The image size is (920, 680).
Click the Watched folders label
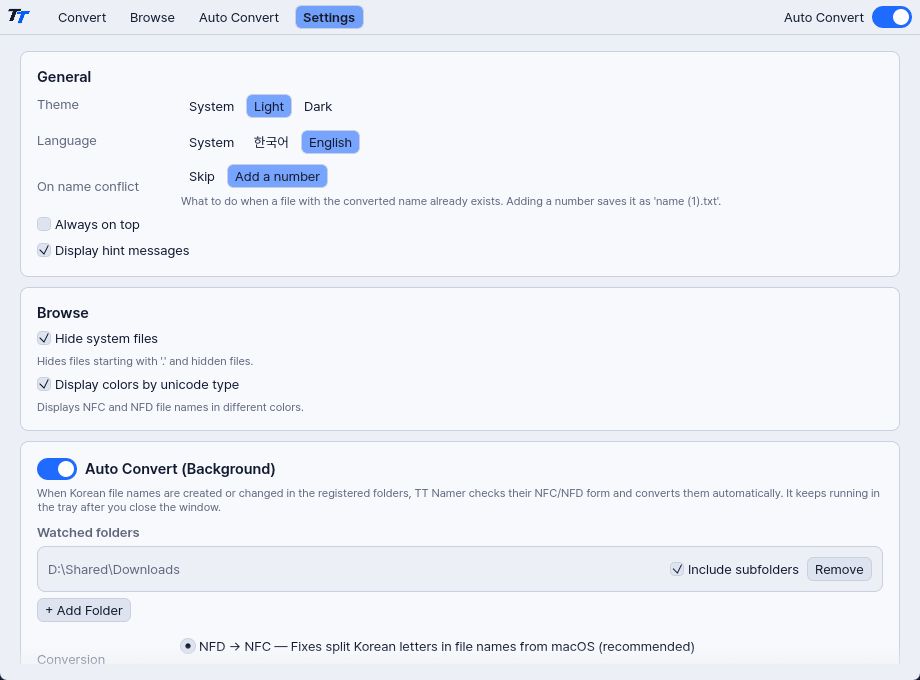pyautogui.click(x=88, y=532)
